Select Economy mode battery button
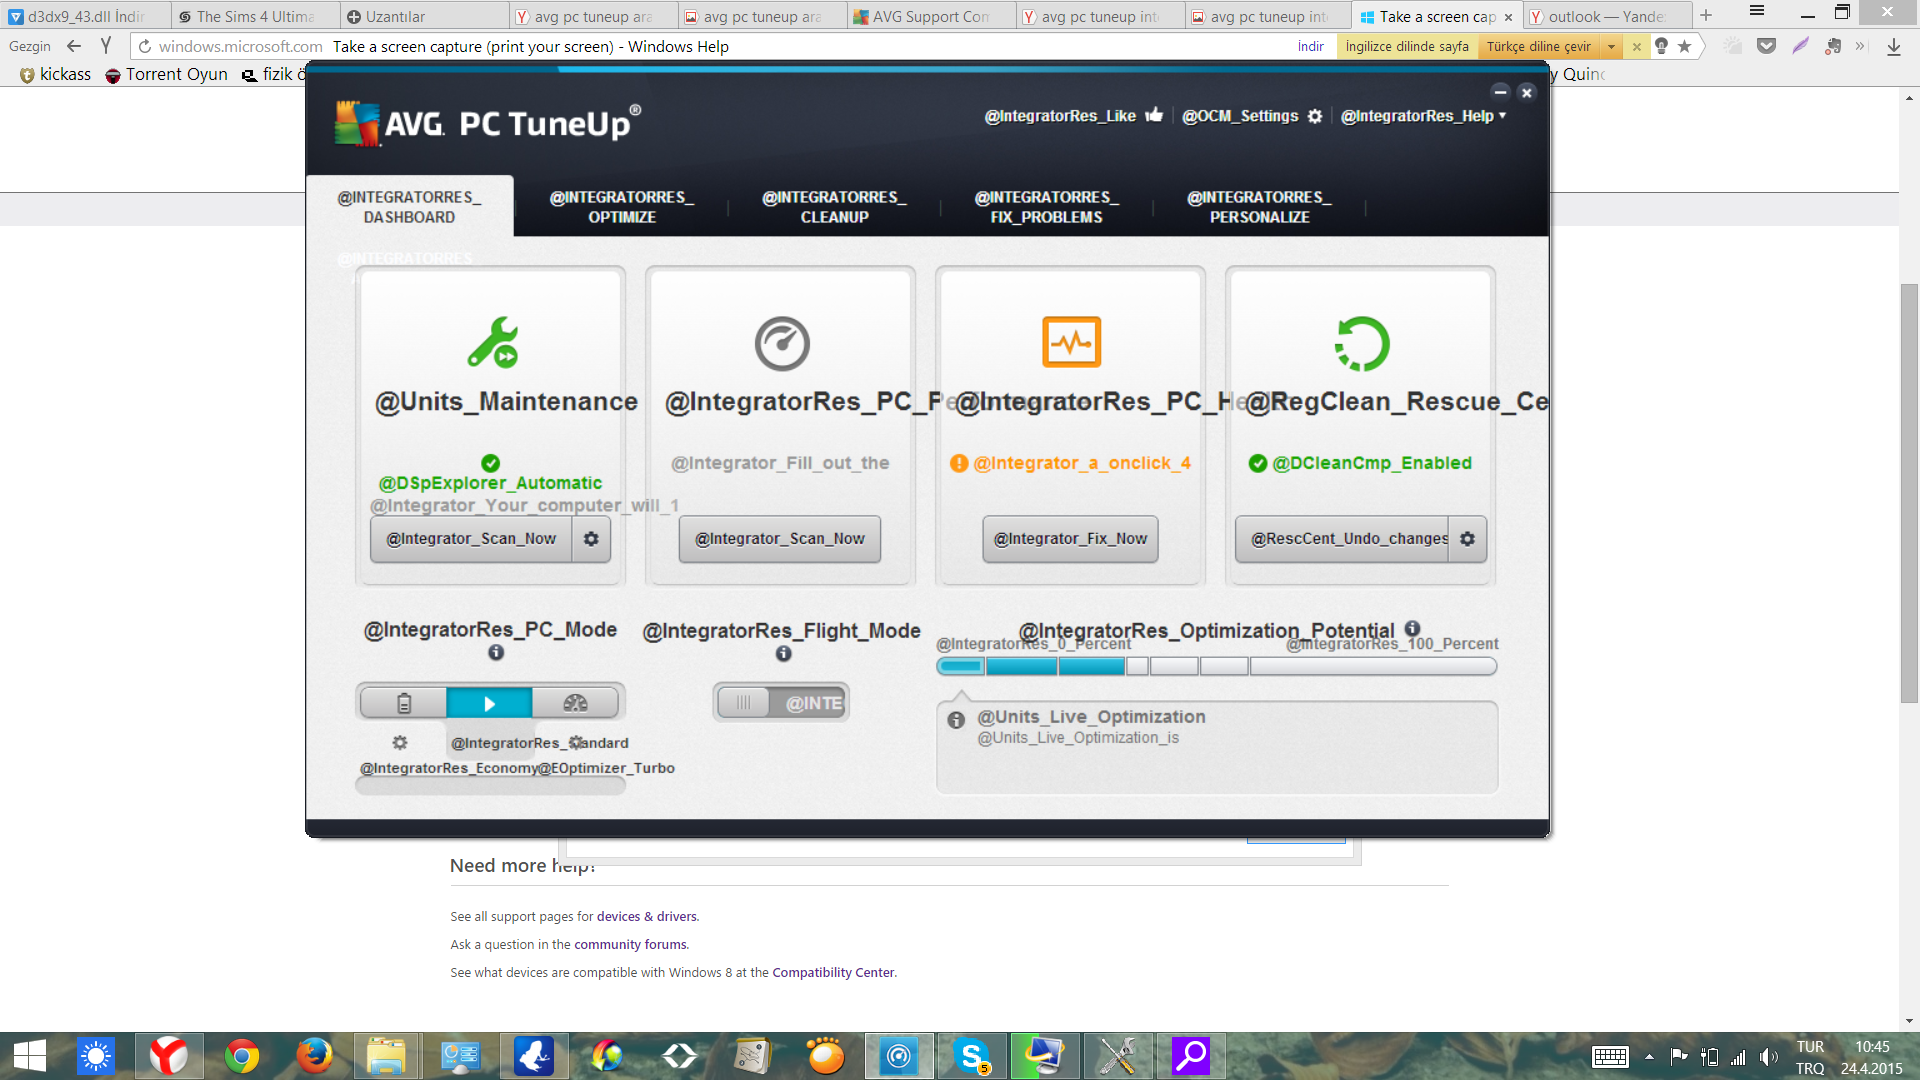Viewport: 1920px width, 1080px height. (x=404, y=703)
